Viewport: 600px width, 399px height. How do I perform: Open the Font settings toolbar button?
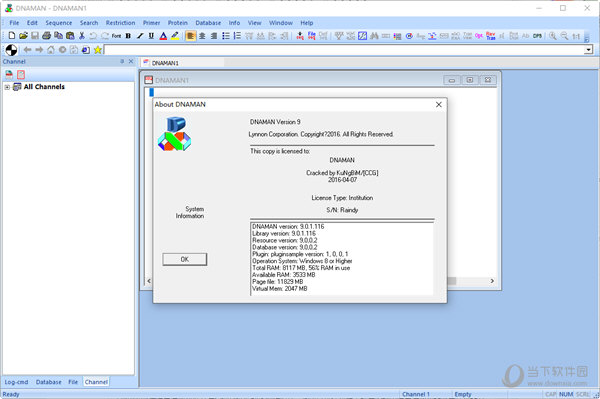(x=116, y=36)
